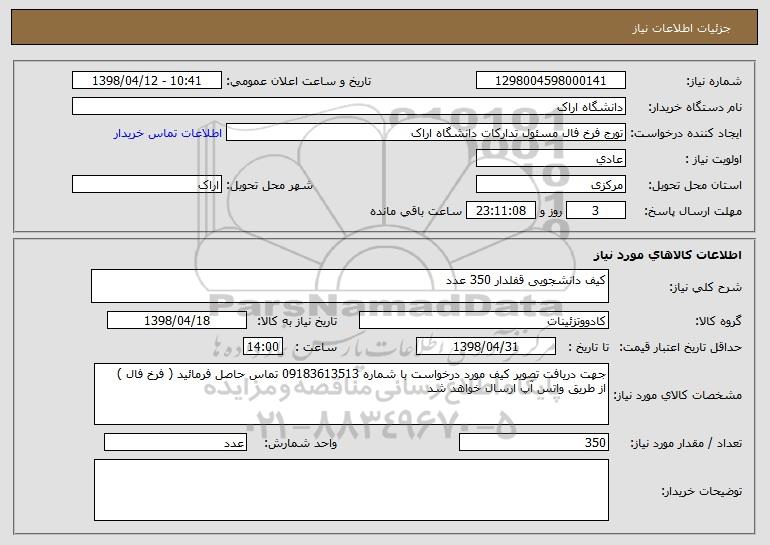Click the اطلاعات کالاهای مورد نیاز section heading
Image resolution: width=770 pixels, height=545 pixels.
(x=667, y=255)
